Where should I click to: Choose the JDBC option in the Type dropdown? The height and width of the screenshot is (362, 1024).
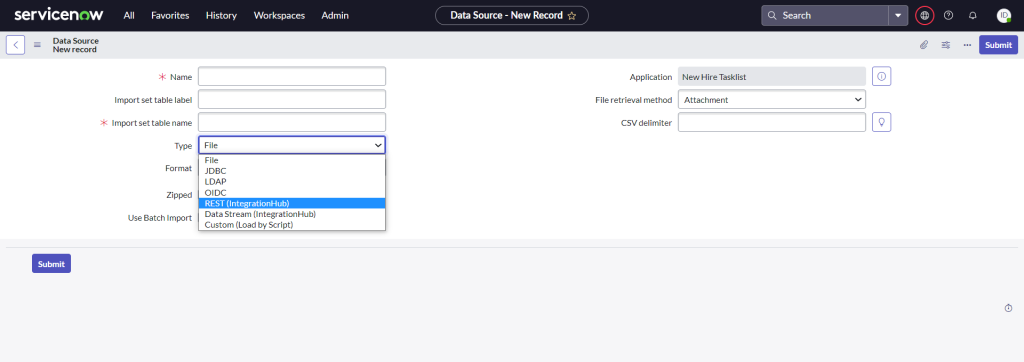[x=292, y=171]
